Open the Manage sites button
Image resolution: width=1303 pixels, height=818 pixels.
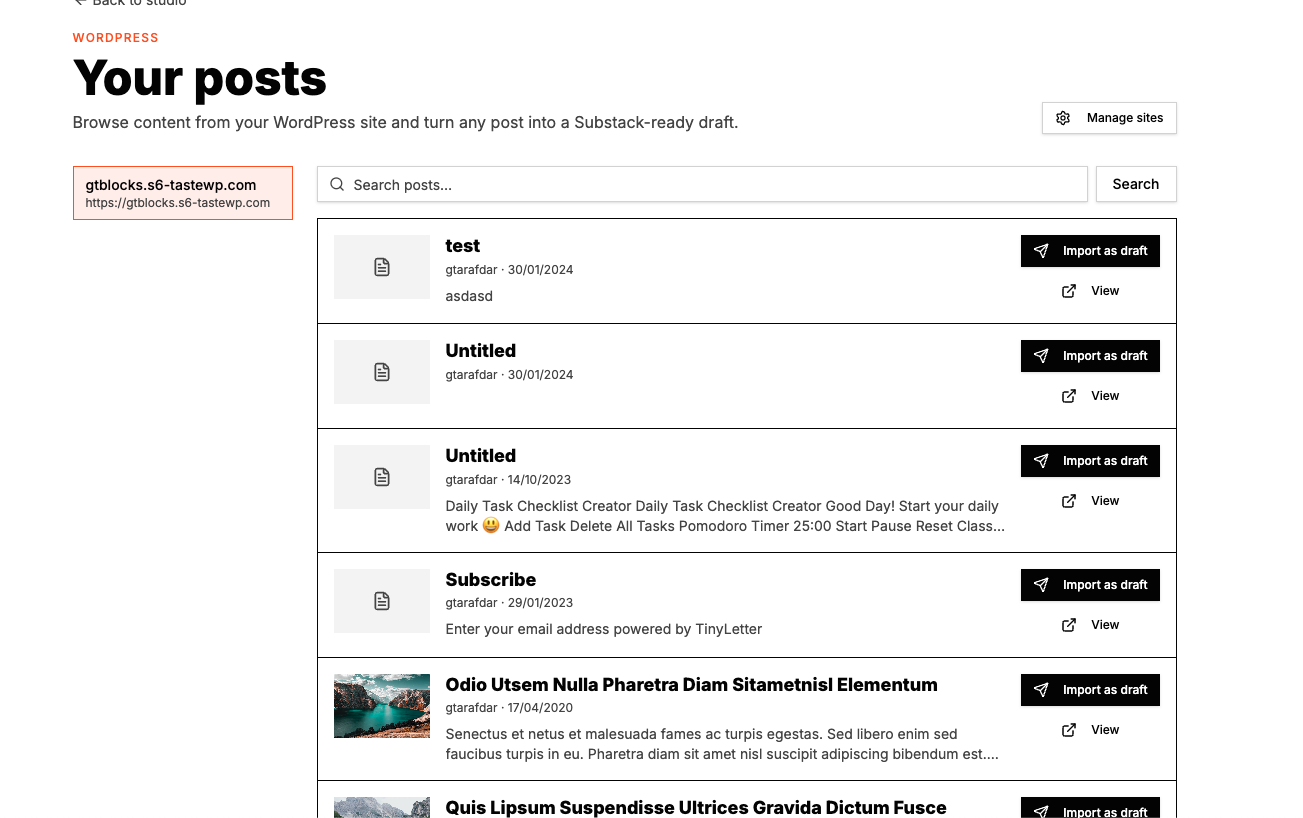pyautogui.click(x=1109, y=118)
